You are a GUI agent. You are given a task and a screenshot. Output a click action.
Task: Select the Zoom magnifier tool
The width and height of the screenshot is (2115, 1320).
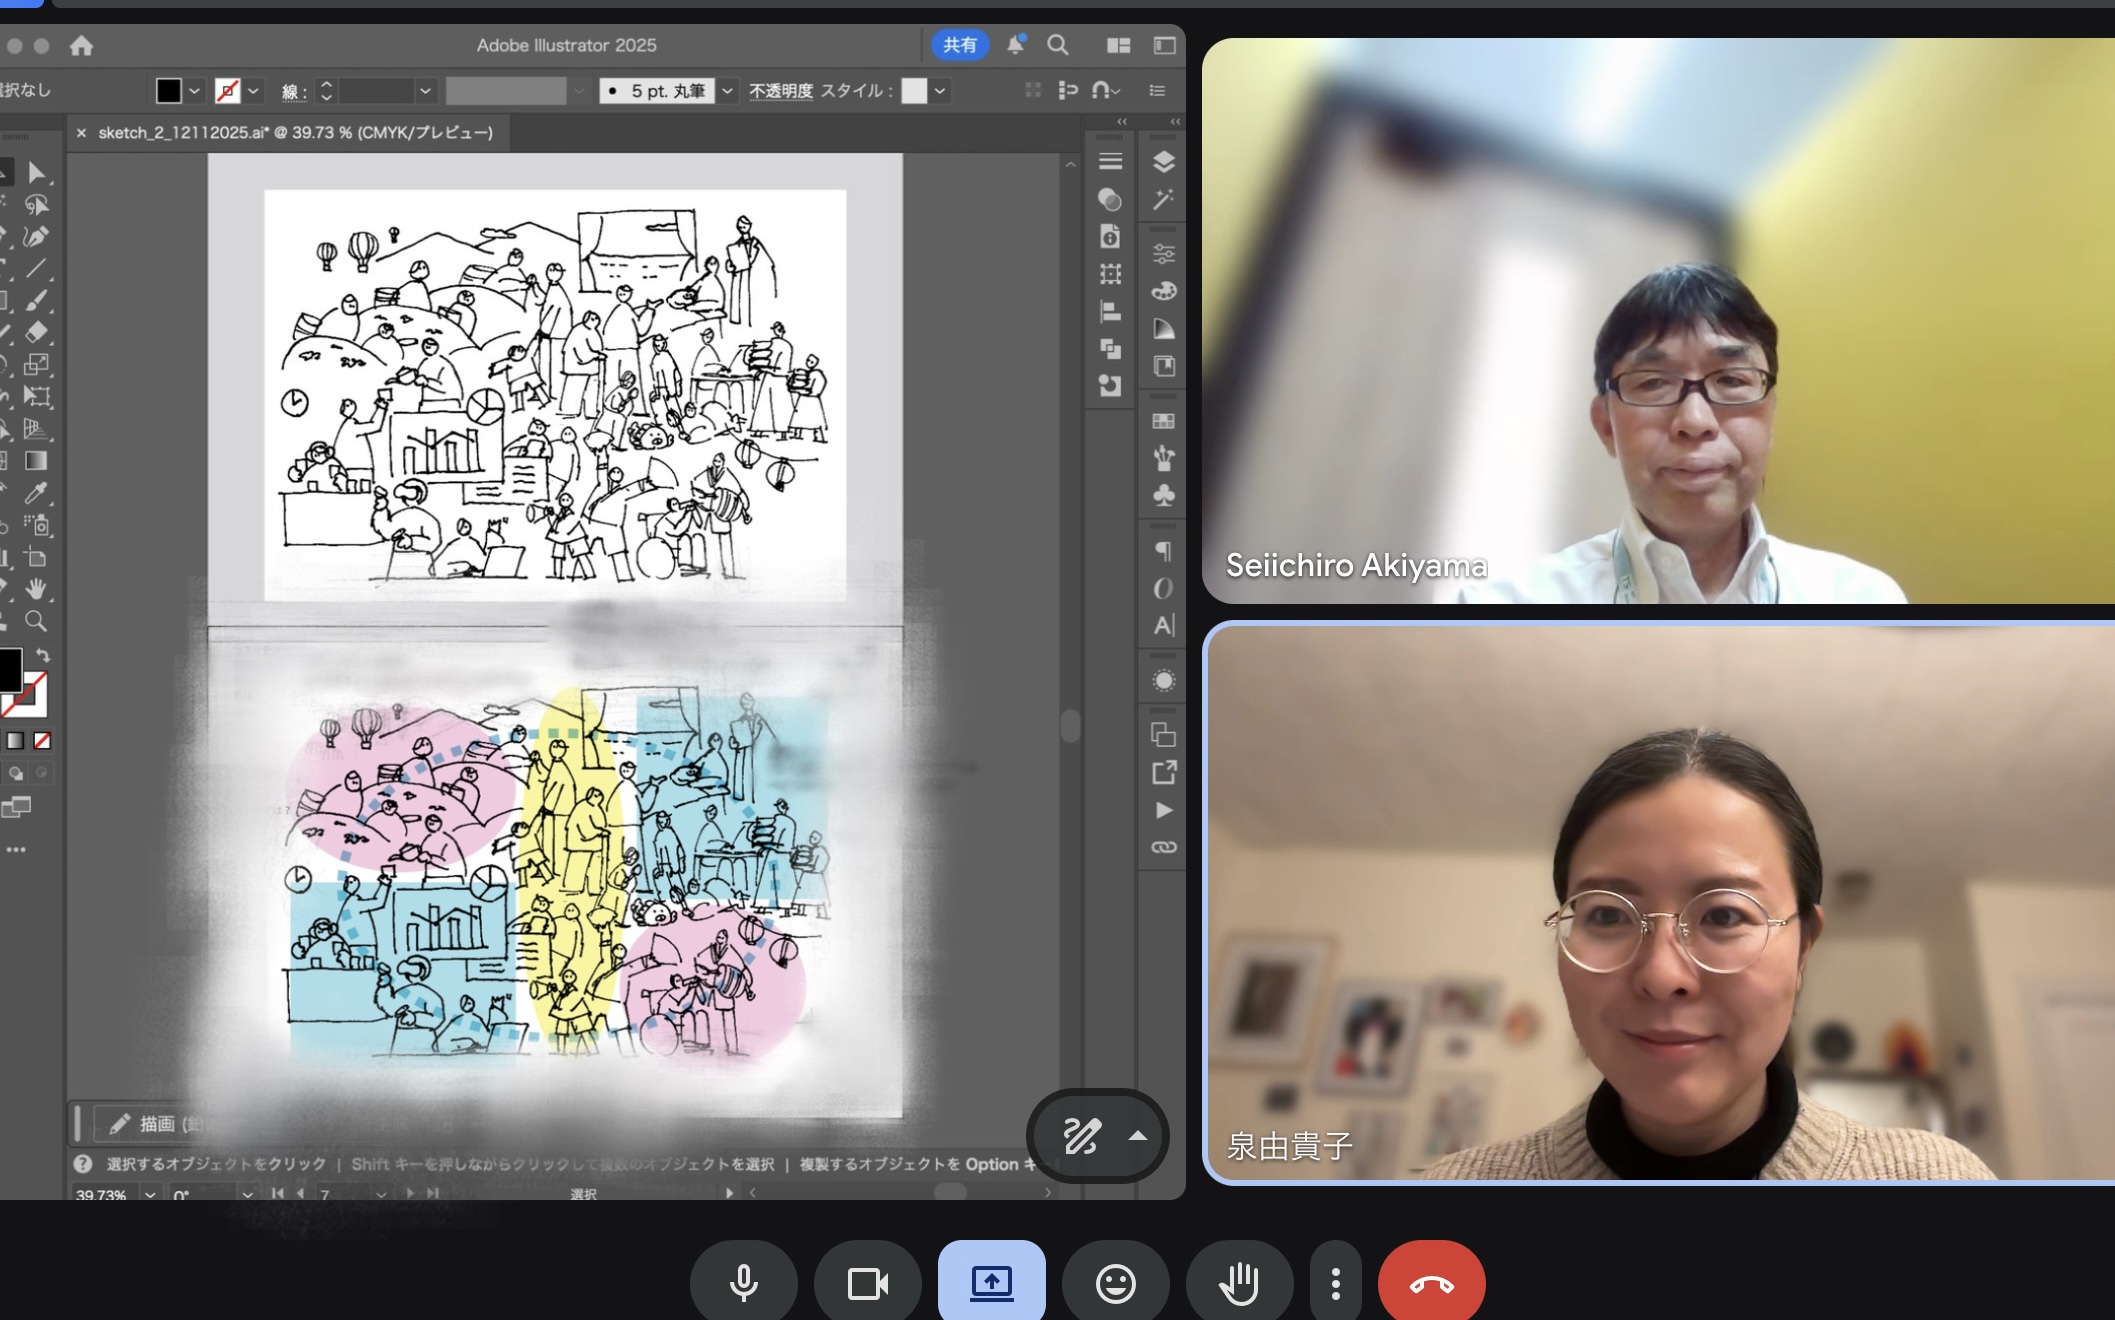pyautogui.click(x=36, y=621)
